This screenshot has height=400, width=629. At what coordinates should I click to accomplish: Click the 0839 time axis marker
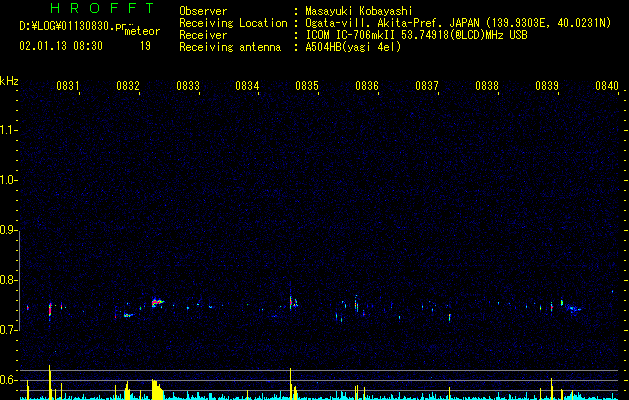pyautogui.click(x=547, y=86)
